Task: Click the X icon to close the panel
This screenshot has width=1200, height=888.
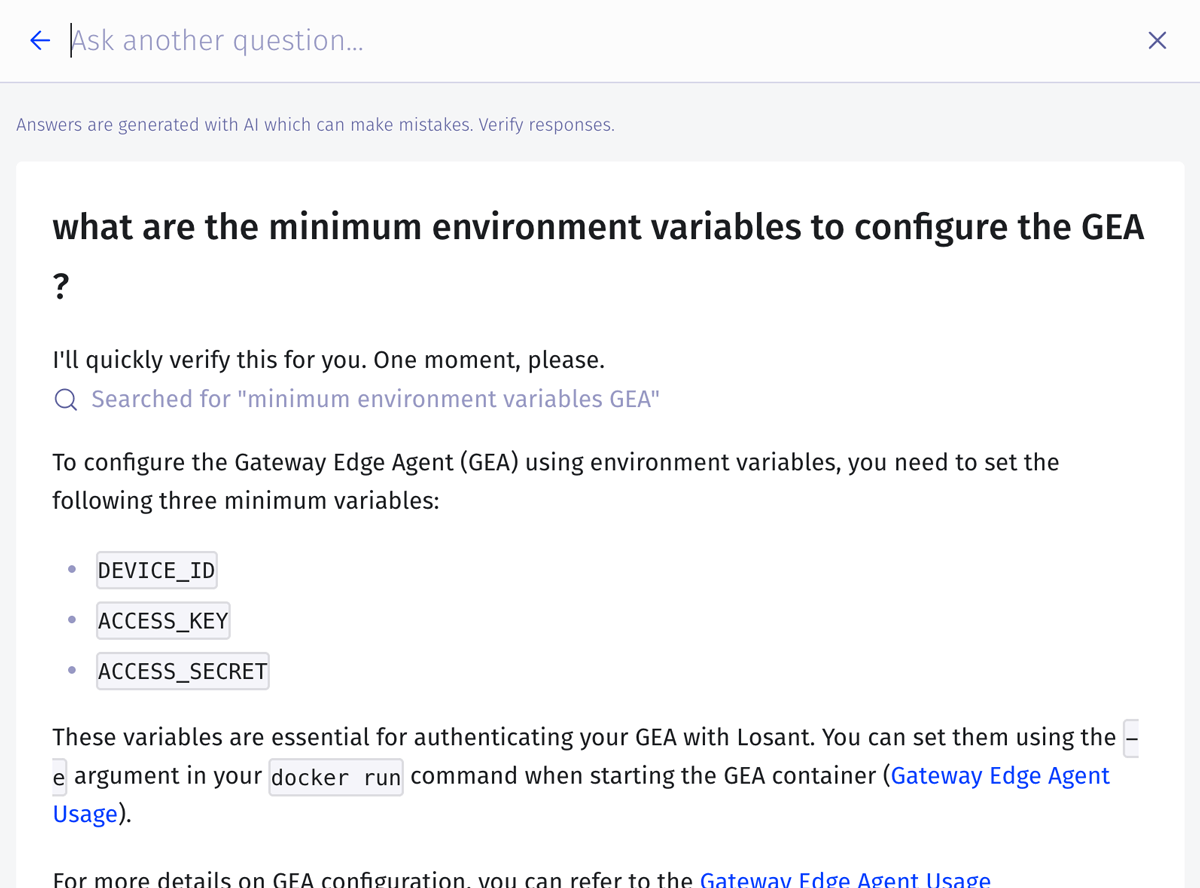Action: 1157,40
